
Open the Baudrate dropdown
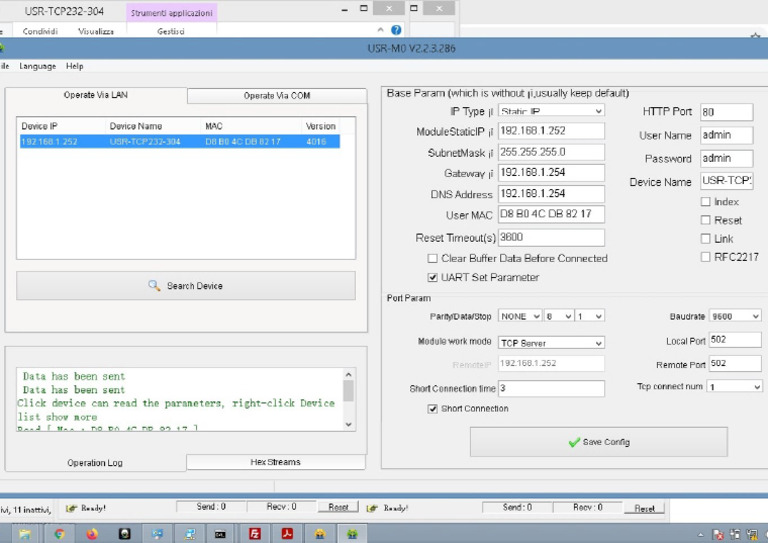pyautogui.click(x=735, y=316)
